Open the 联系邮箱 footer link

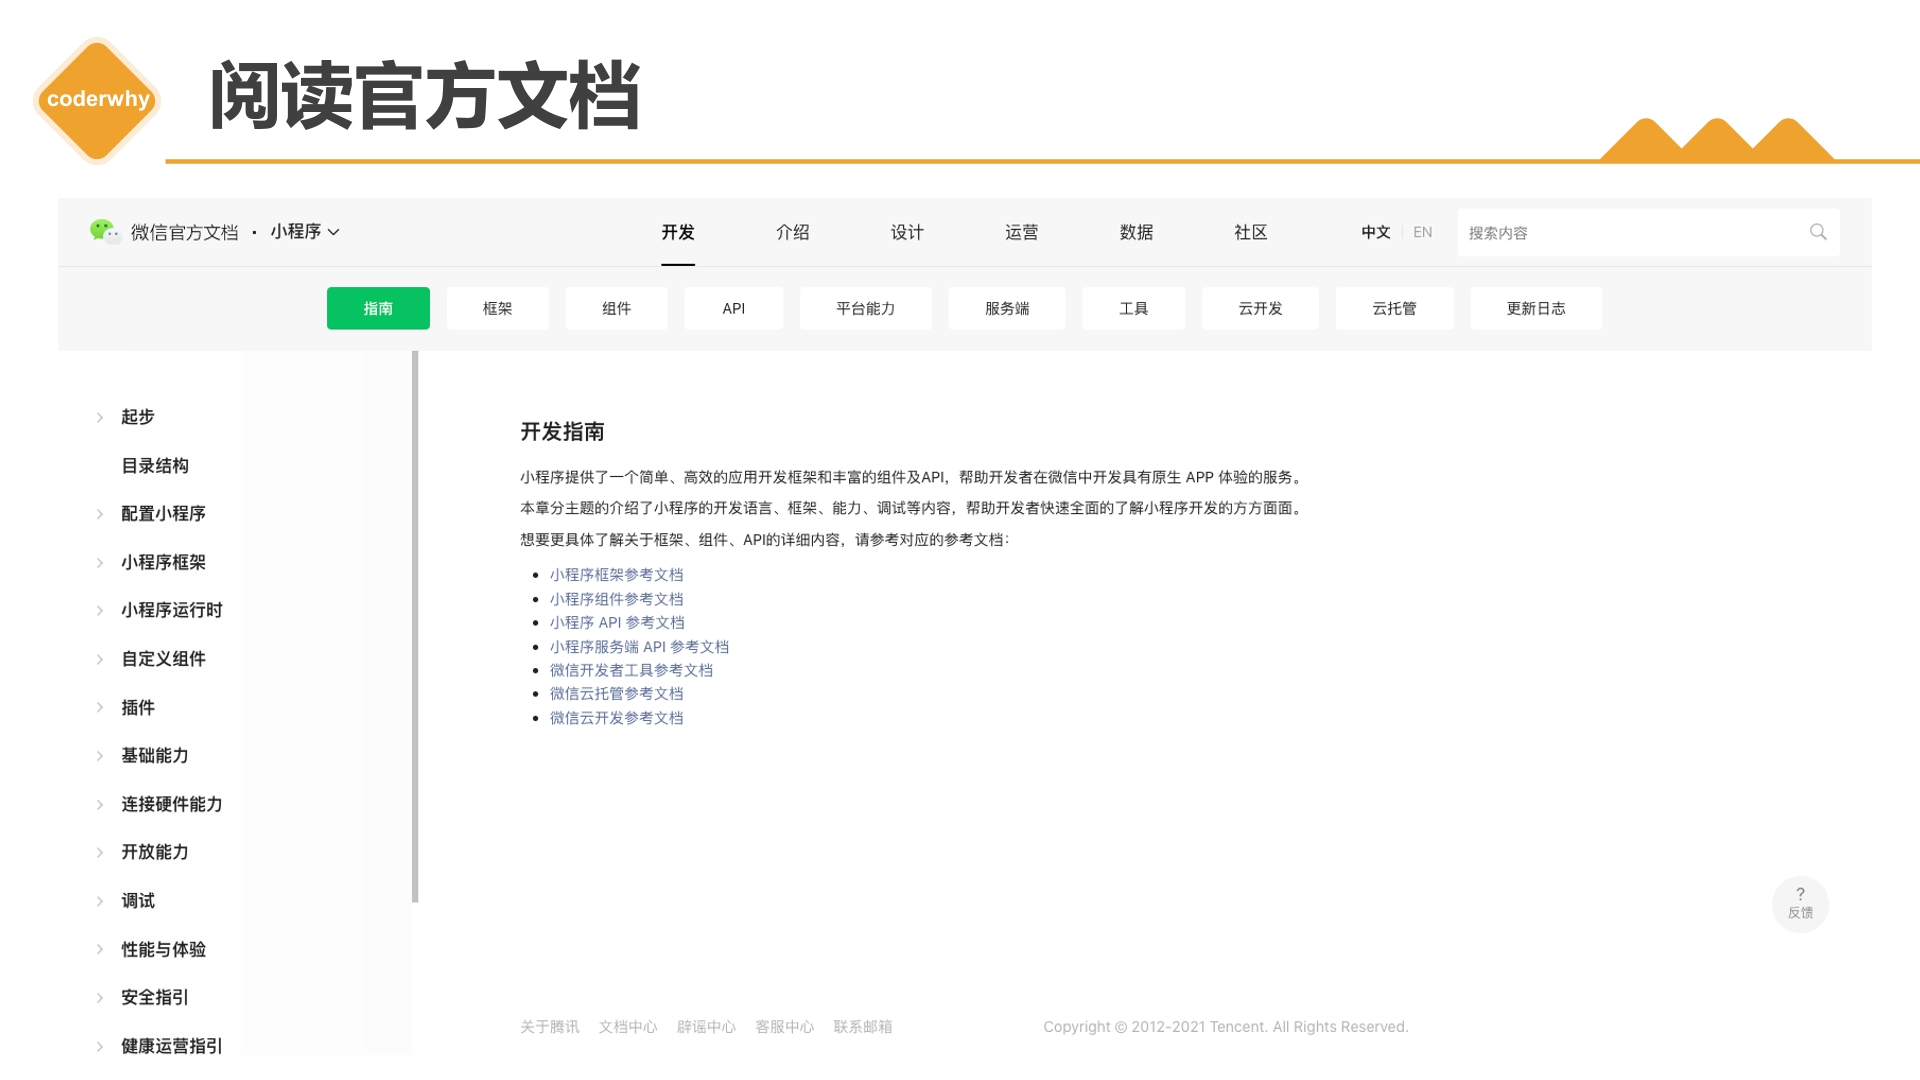pos(863,1027)
